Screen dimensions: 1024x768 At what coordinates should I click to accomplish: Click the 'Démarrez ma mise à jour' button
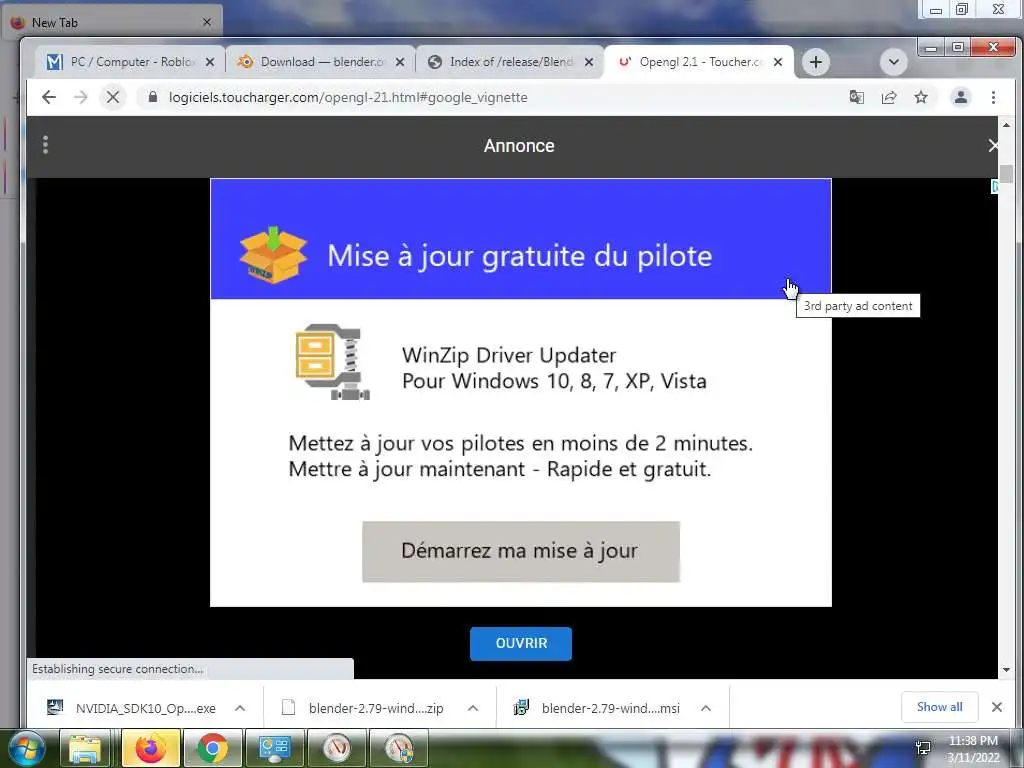click(x=520, y=551)
